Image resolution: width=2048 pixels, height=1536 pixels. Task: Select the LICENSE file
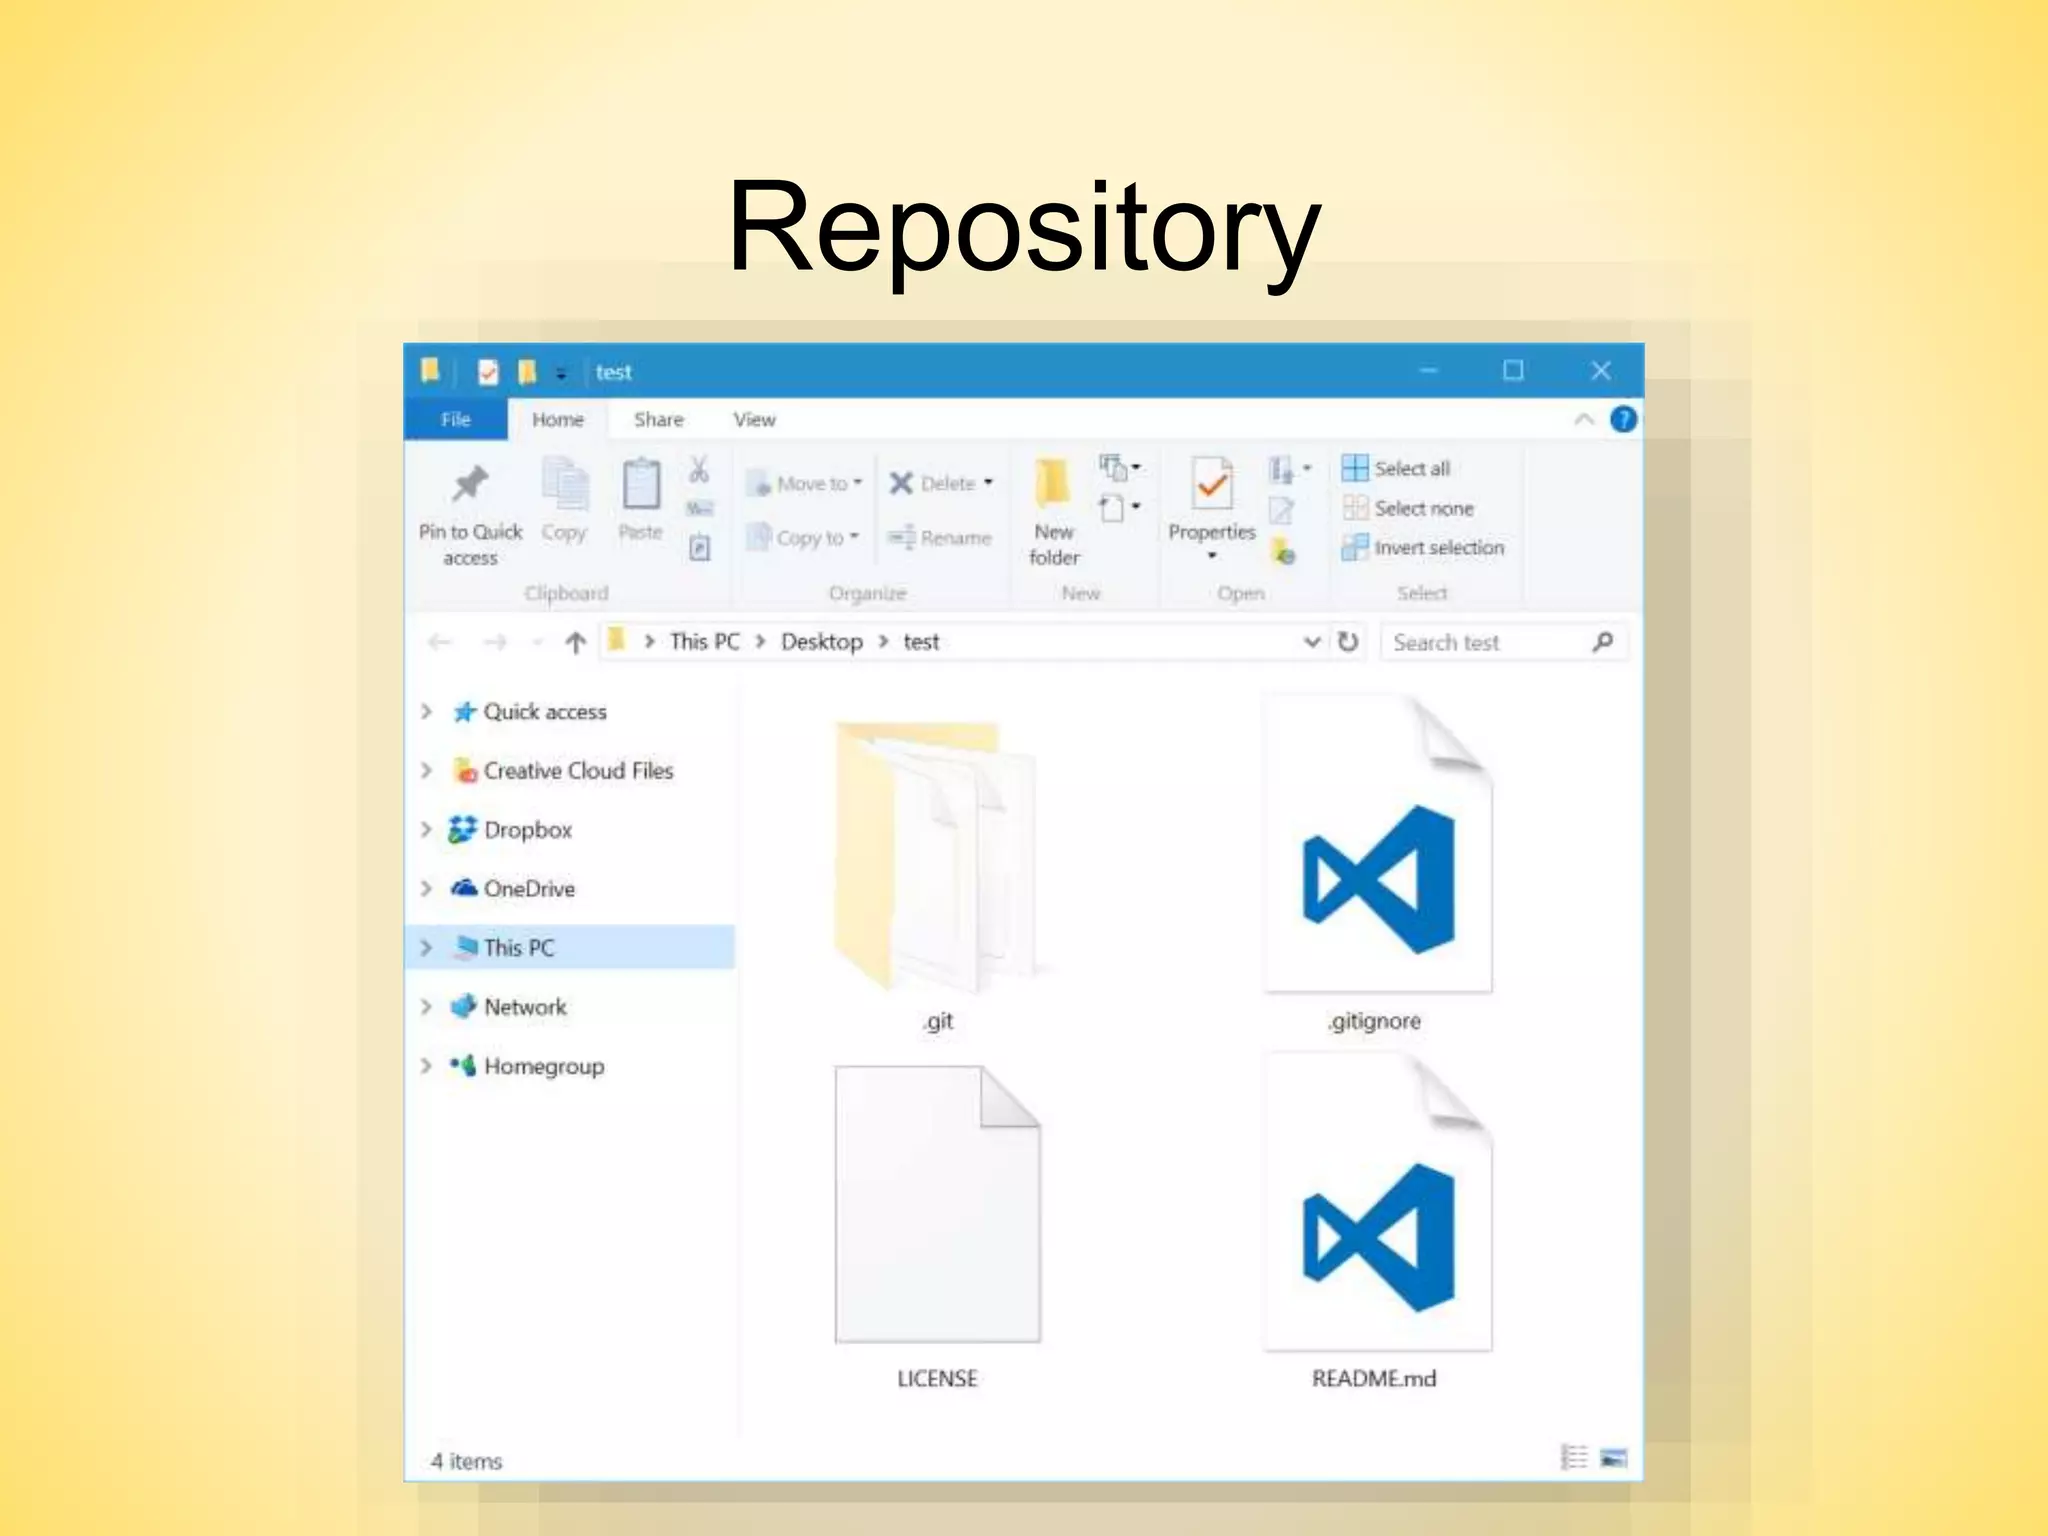click(x=937, y=1228)
